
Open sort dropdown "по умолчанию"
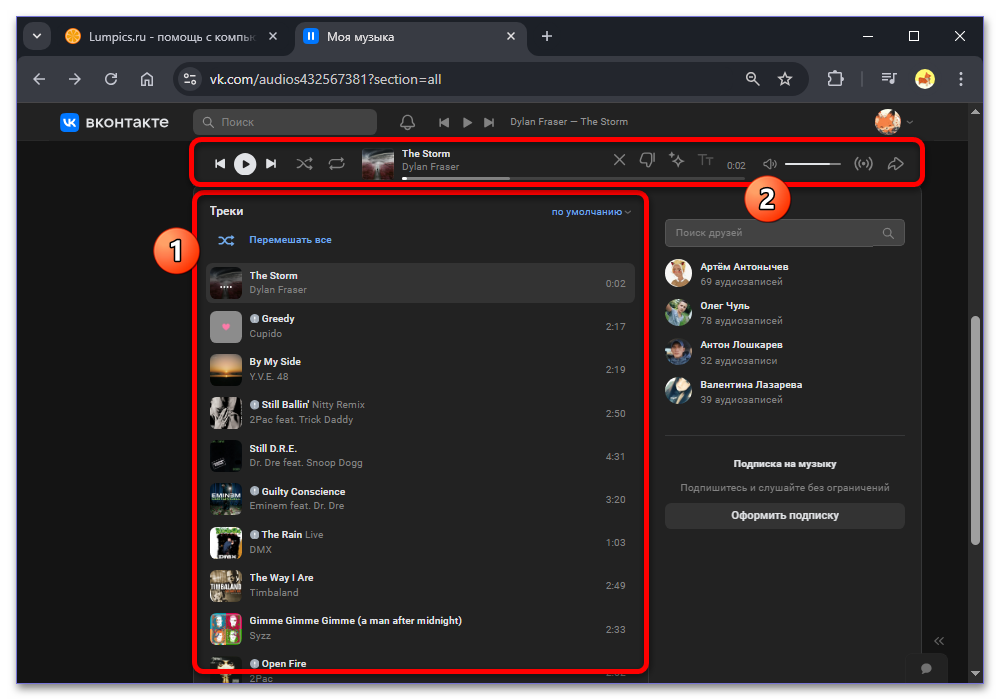(591, 212)
